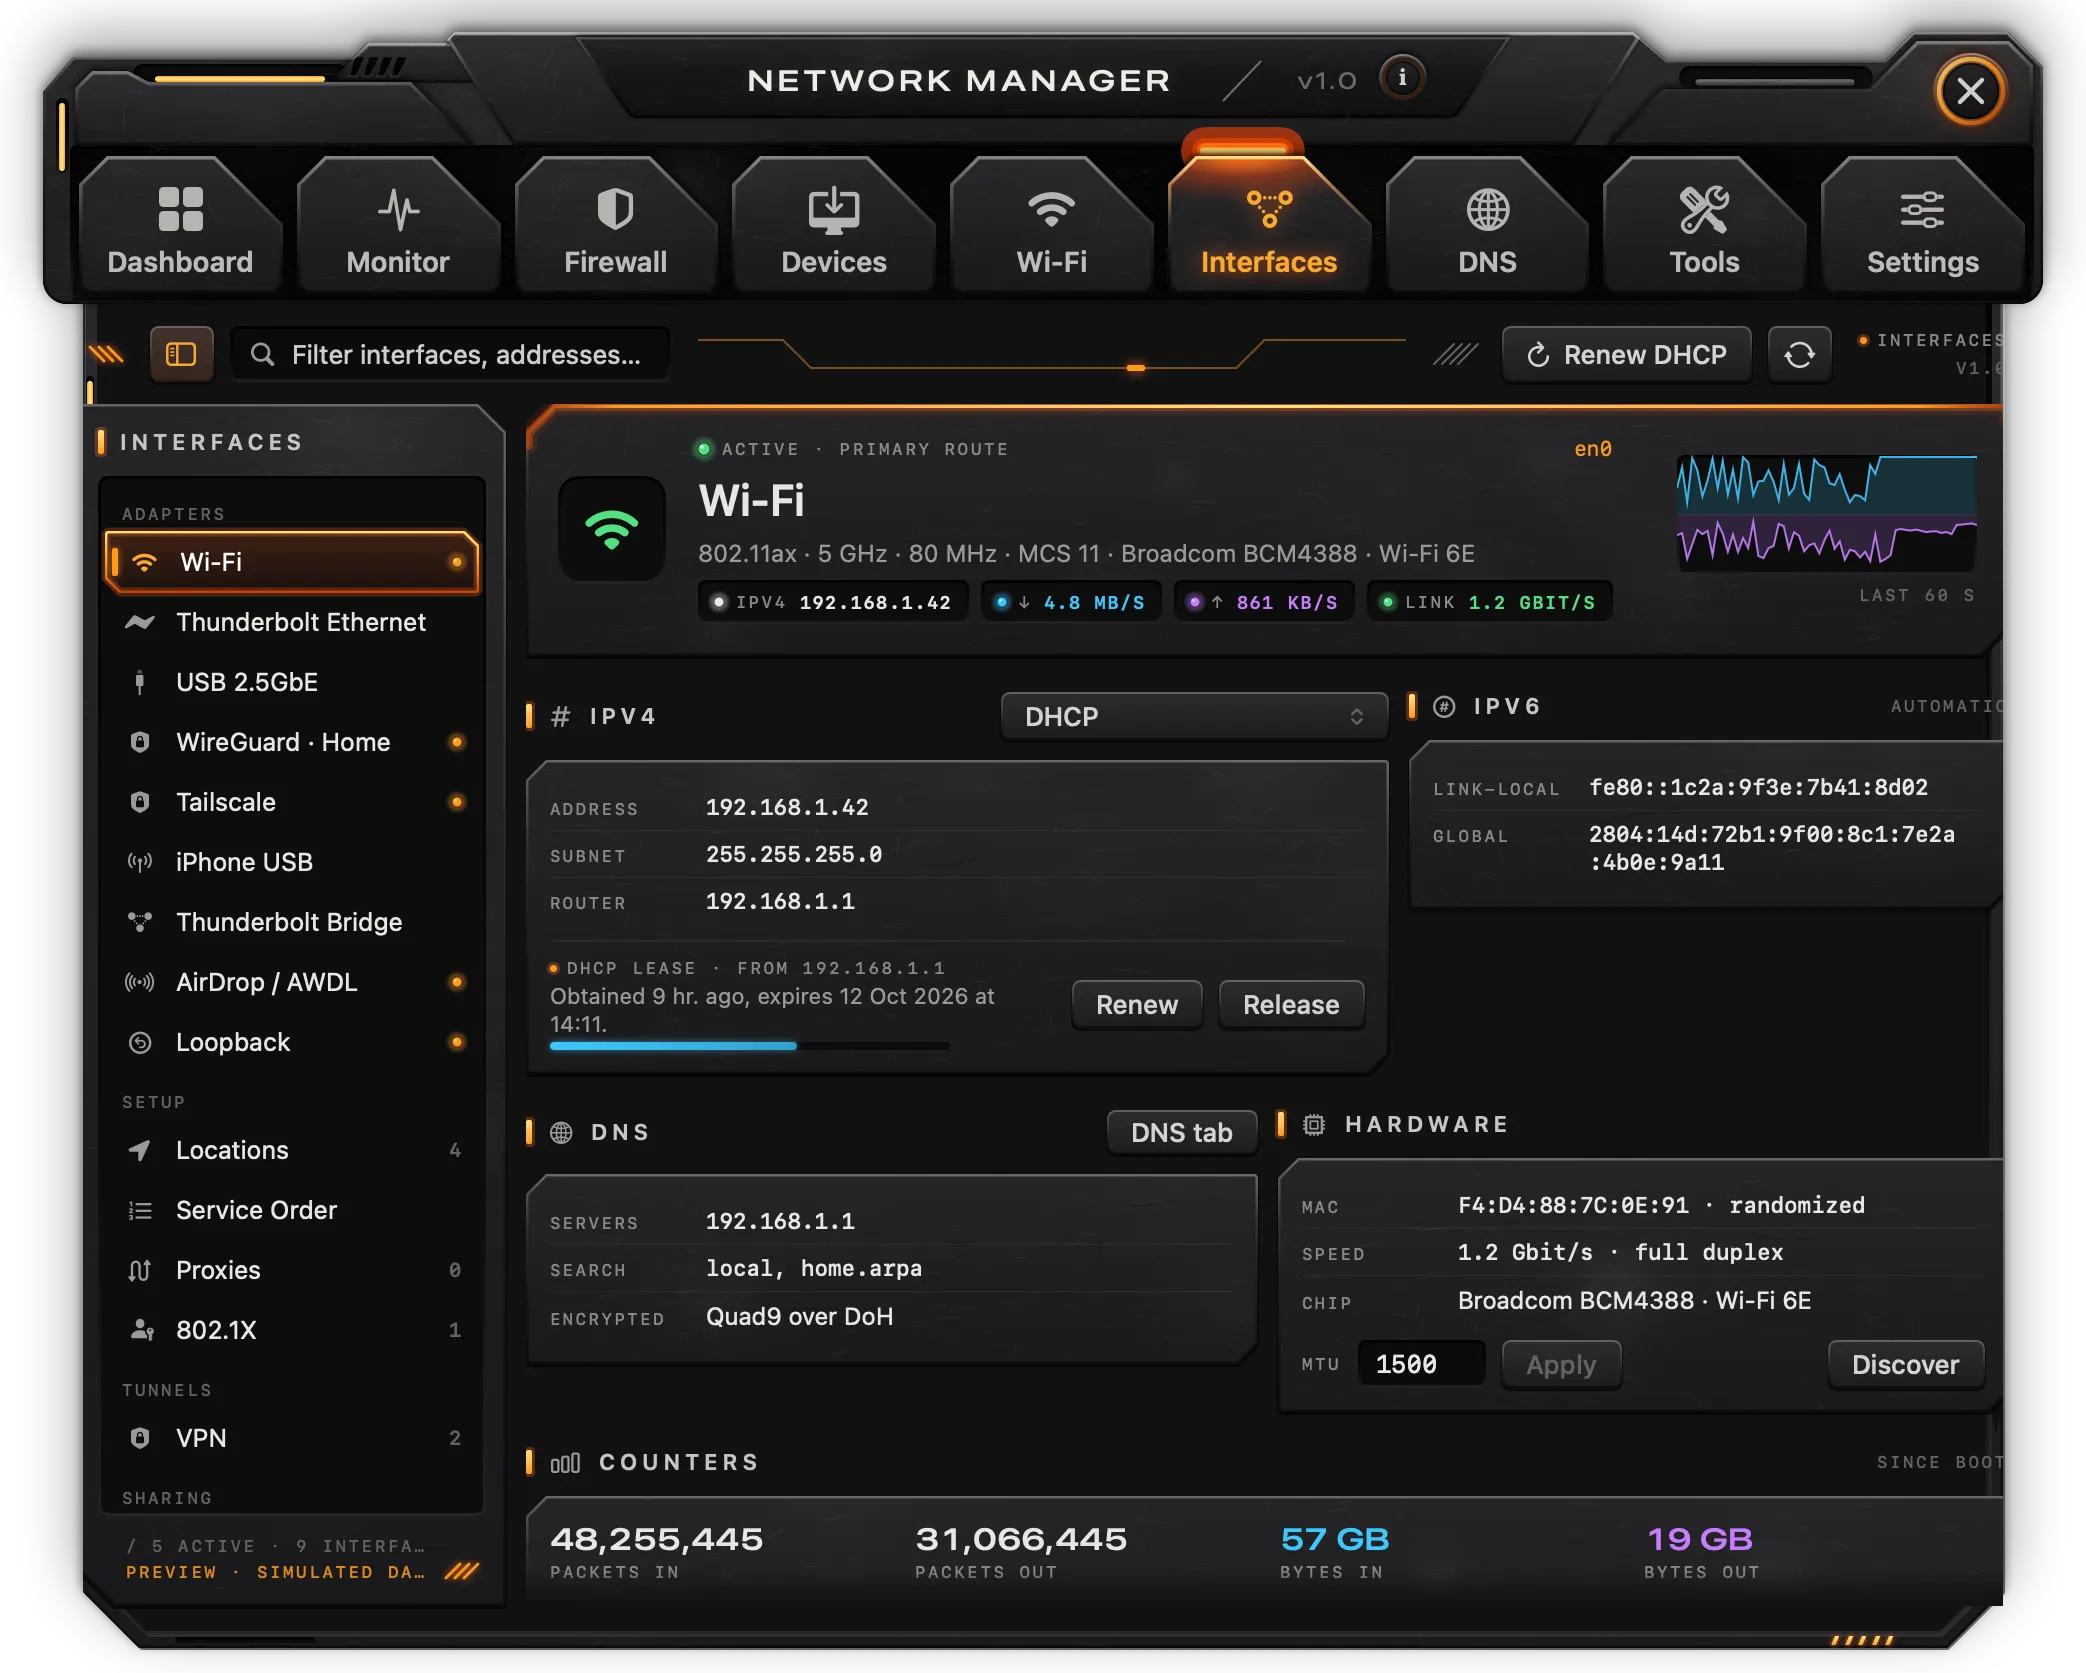Screen dimensions: 2086x1673
Task: Click the info icon beside v1.0
Action: 1402,78
